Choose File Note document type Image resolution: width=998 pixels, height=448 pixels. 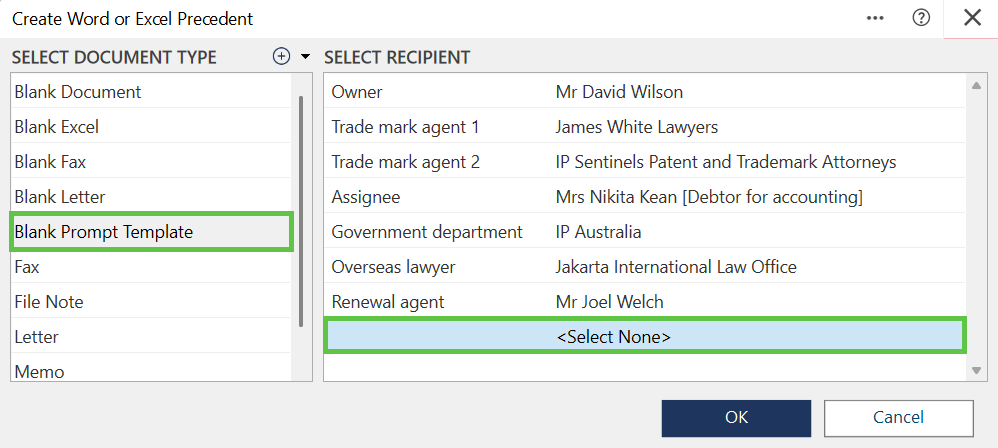49,302
